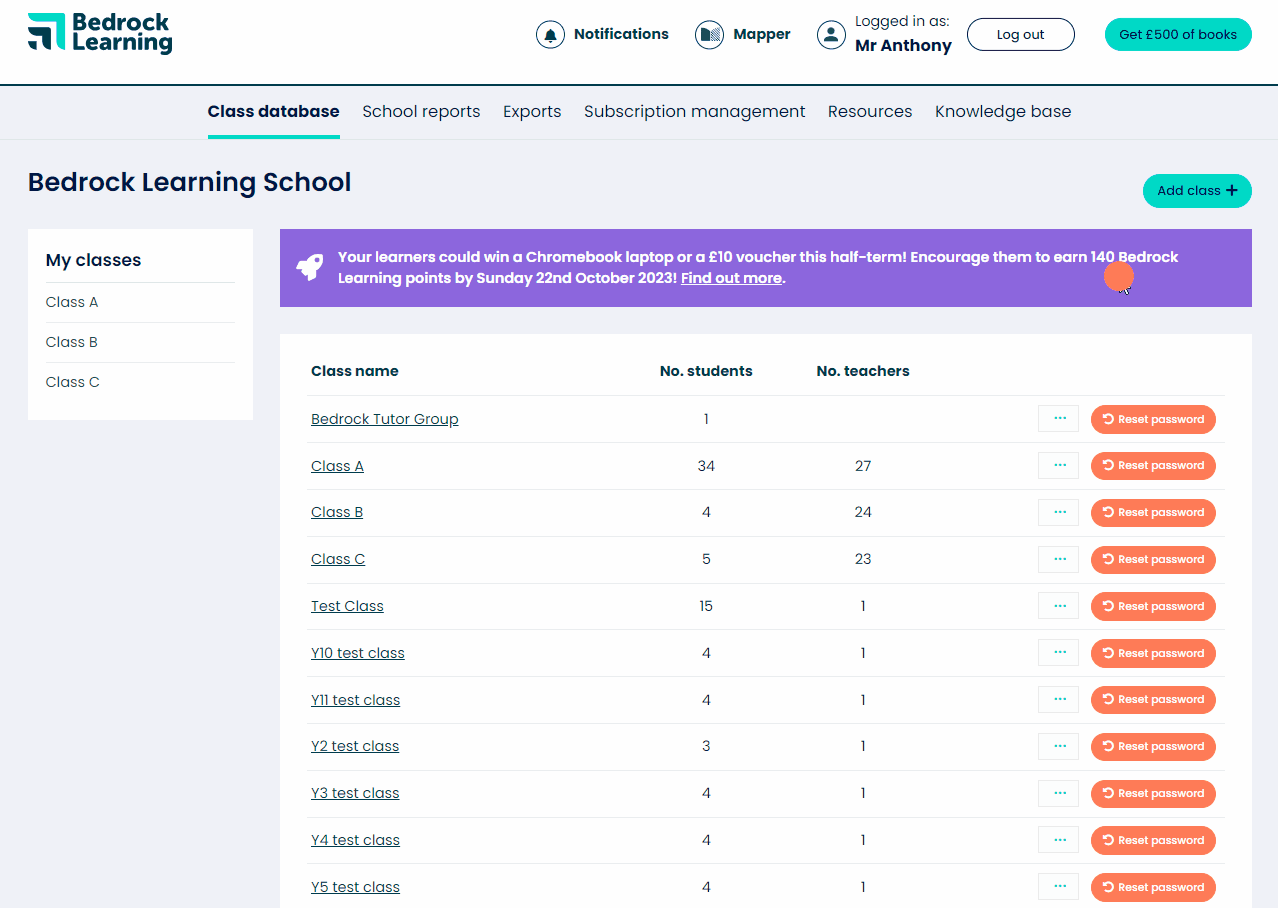
Task: Click the rocket icon in the purple banner
Action: point(309,267)
